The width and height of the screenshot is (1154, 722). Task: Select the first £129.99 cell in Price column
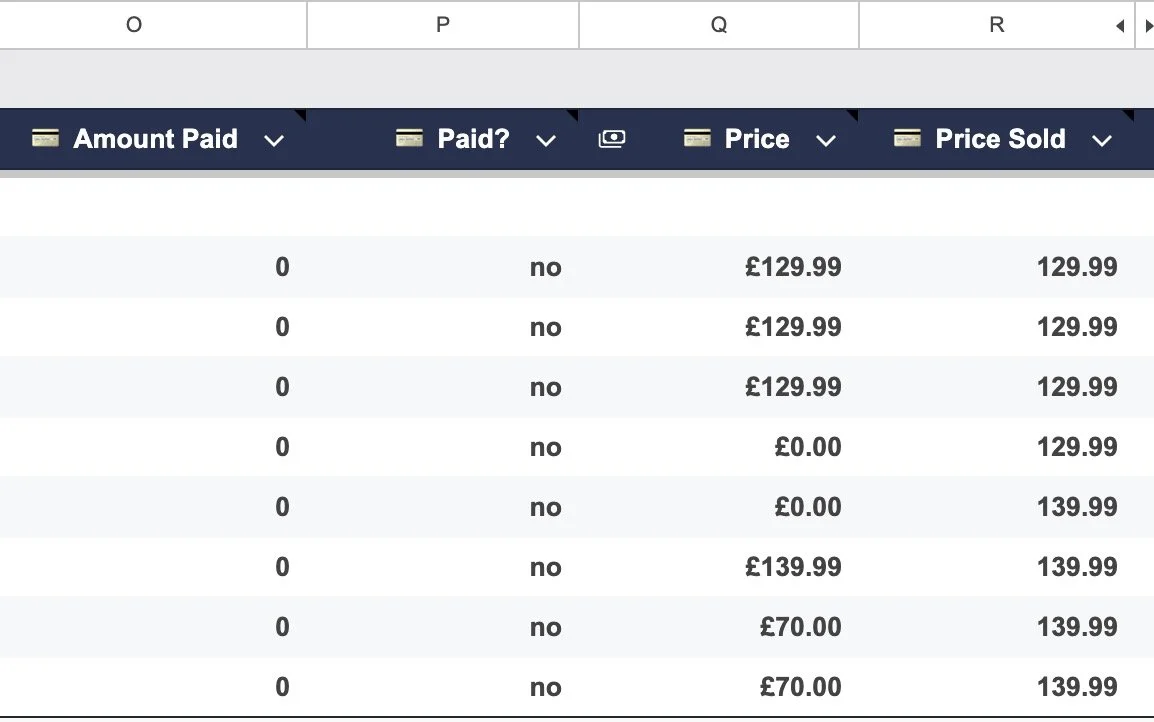pos(795,267)
